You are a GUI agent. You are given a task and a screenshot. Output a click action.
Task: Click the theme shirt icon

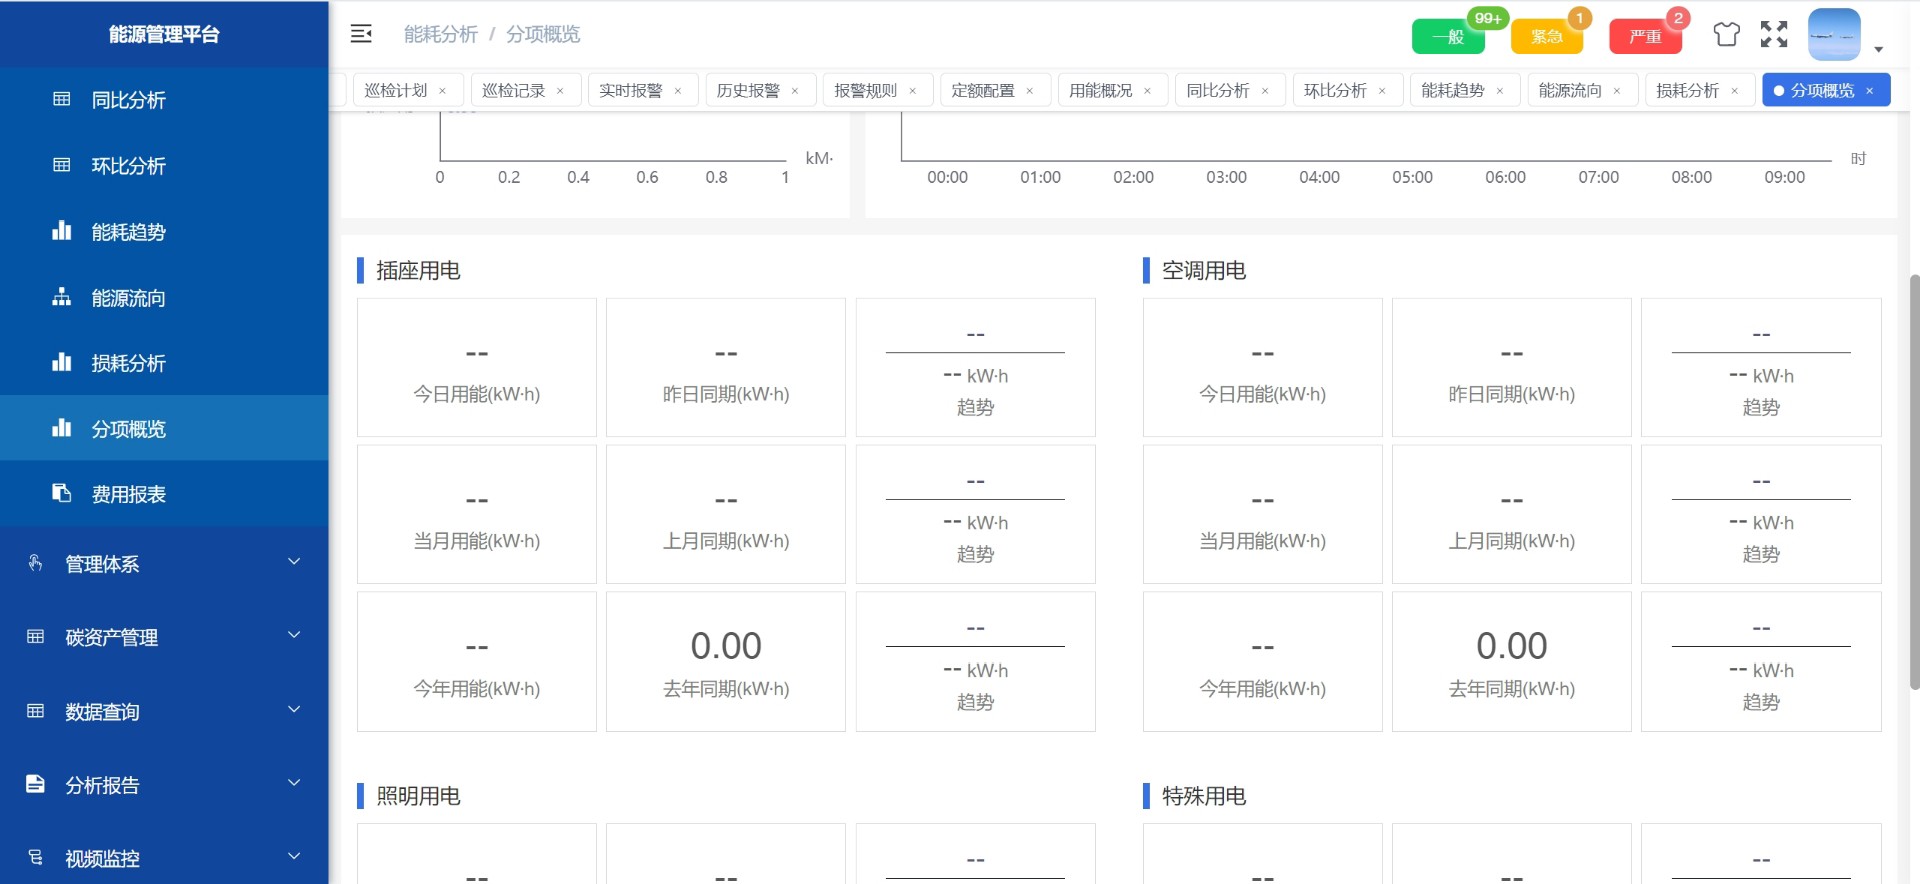click(1726, 35)
